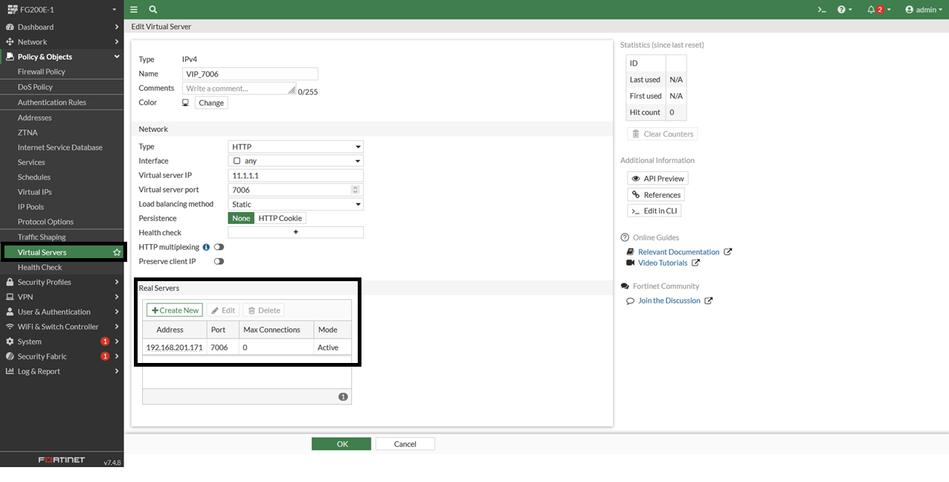Click the Change color button
Image resolution: width=949 pixels, height=482 pixels.
click(x=211, y=103)
